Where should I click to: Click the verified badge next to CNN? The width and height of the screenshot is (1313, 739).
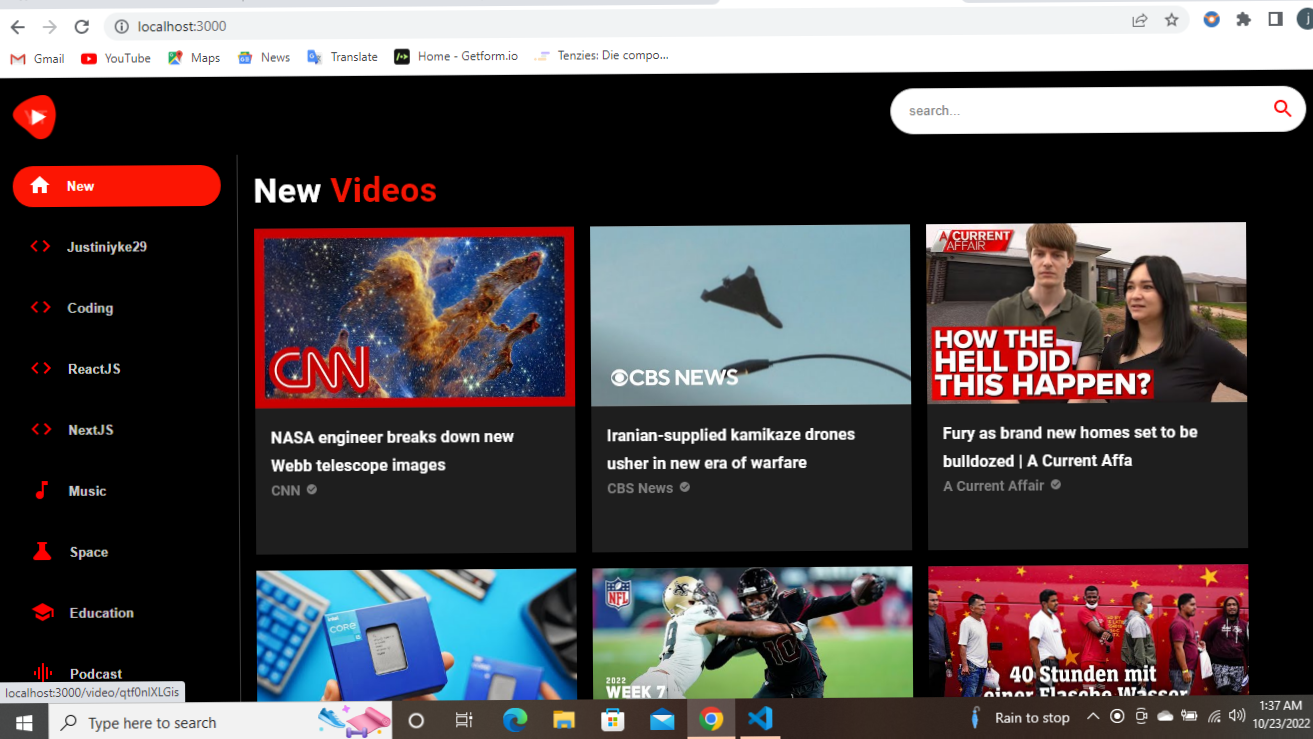pyautogui.click(x=310, y=491)
